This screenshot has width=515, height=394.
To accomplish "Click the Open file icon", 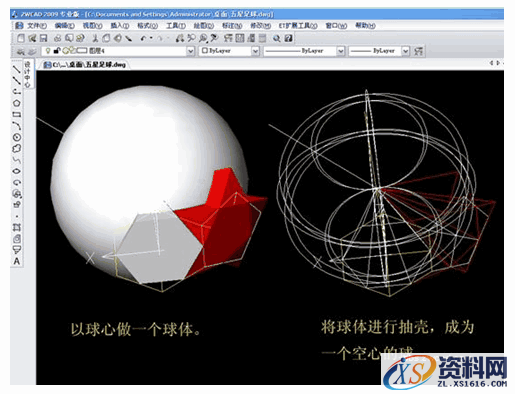I will click(x=32, y=38).
